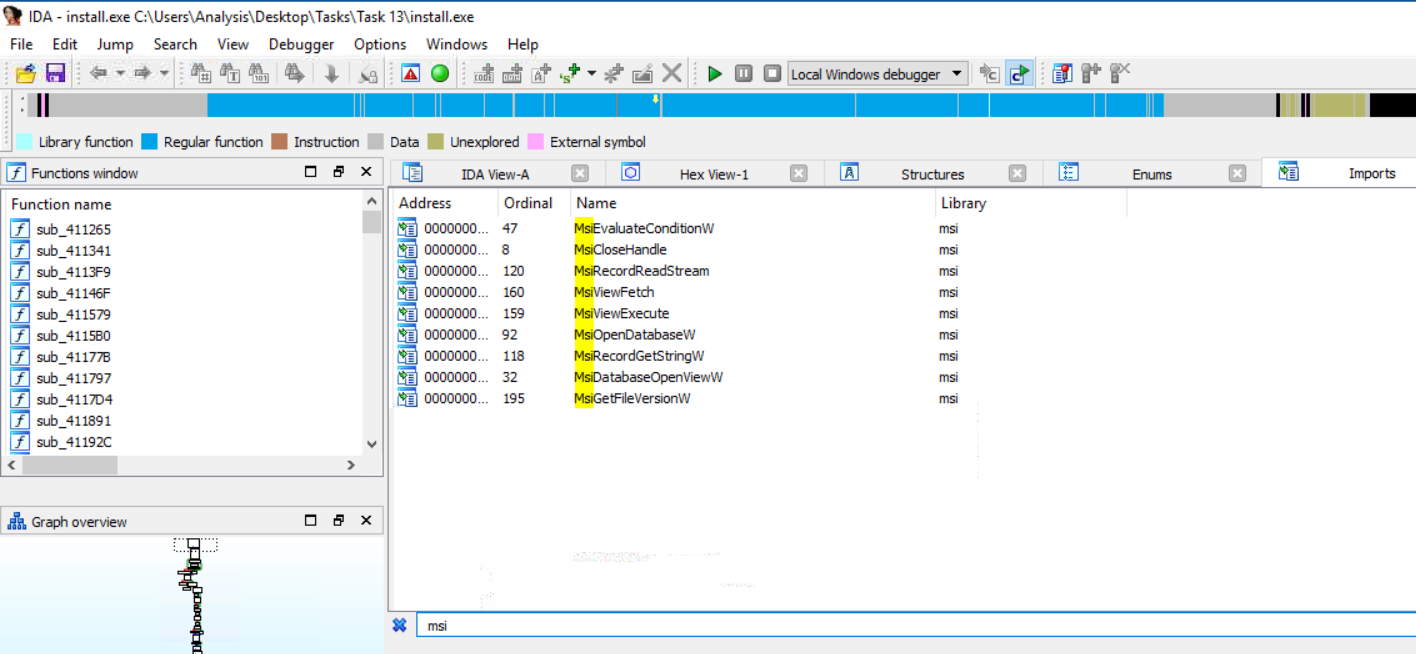Image resolution: width=1416 pixels, height=654 pixels.
Task: Open the Local Windows debugger dropdown
Action: (957, 73)
